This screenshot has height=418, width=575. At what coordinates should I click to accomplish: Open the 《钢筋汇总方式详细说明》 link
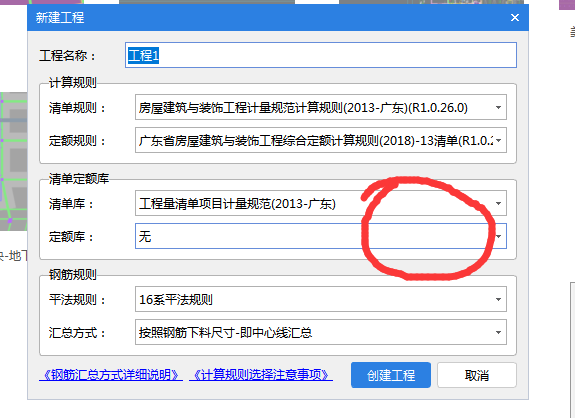(x=111, y=375)
